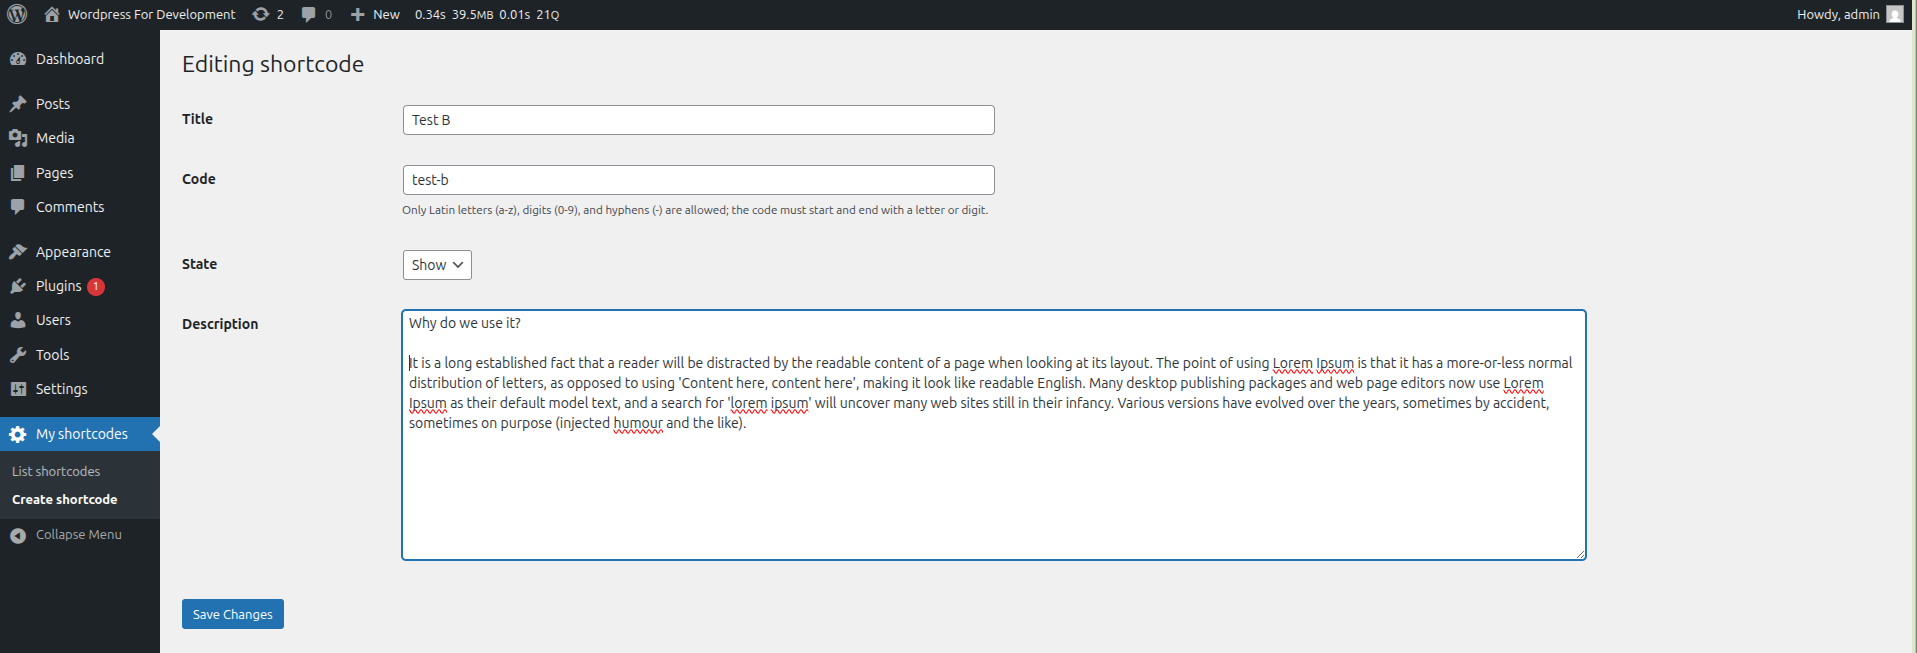Click the 'Why do we use it?' line
1917x653 pixels.
tap(465, 323)
